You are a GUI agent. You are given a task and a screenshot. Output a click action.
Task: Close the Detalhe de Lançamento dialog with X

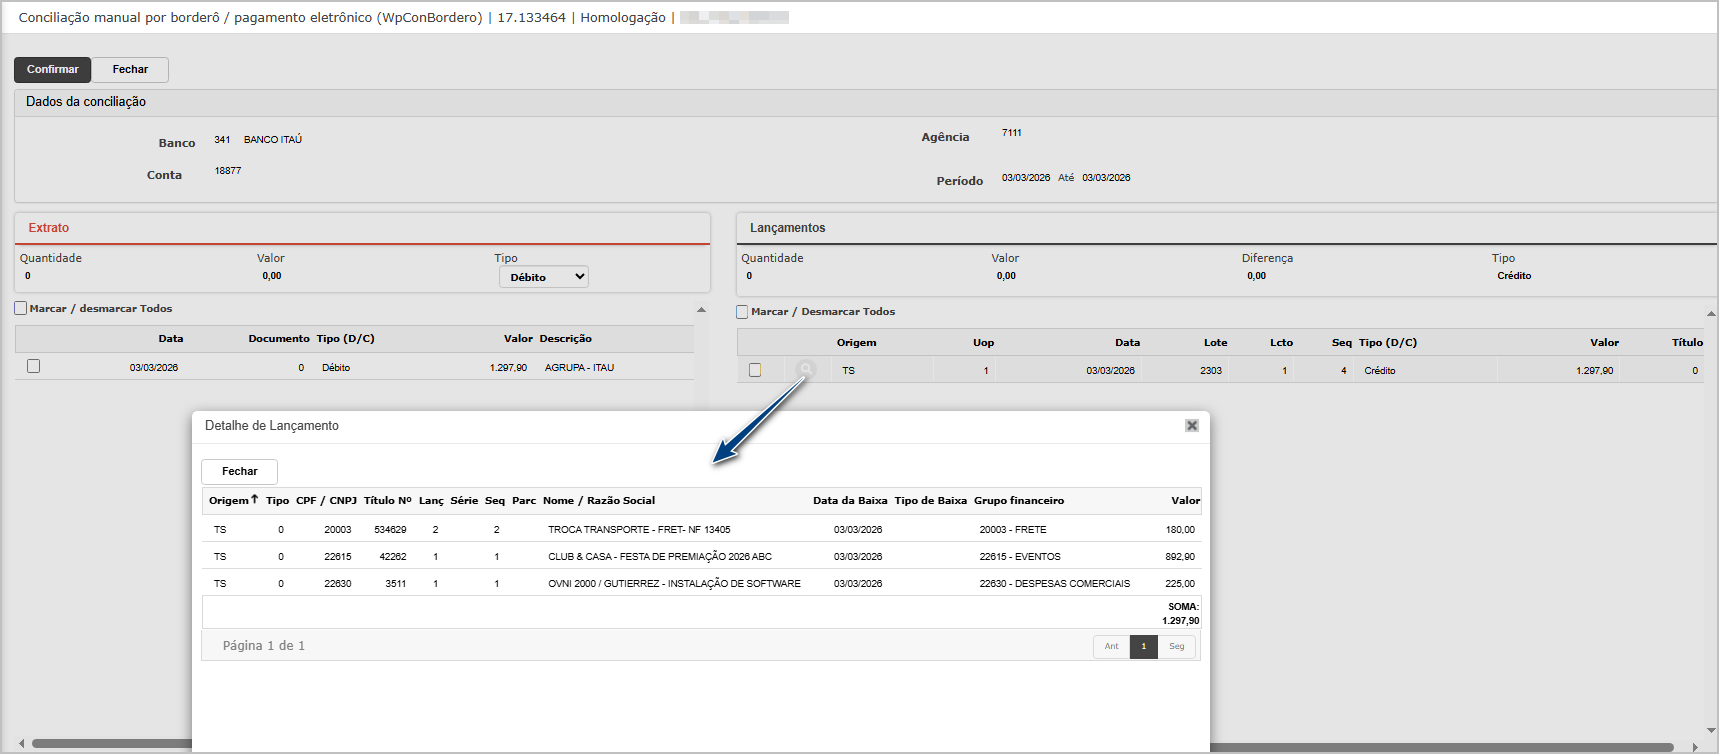click(1191, 426)
